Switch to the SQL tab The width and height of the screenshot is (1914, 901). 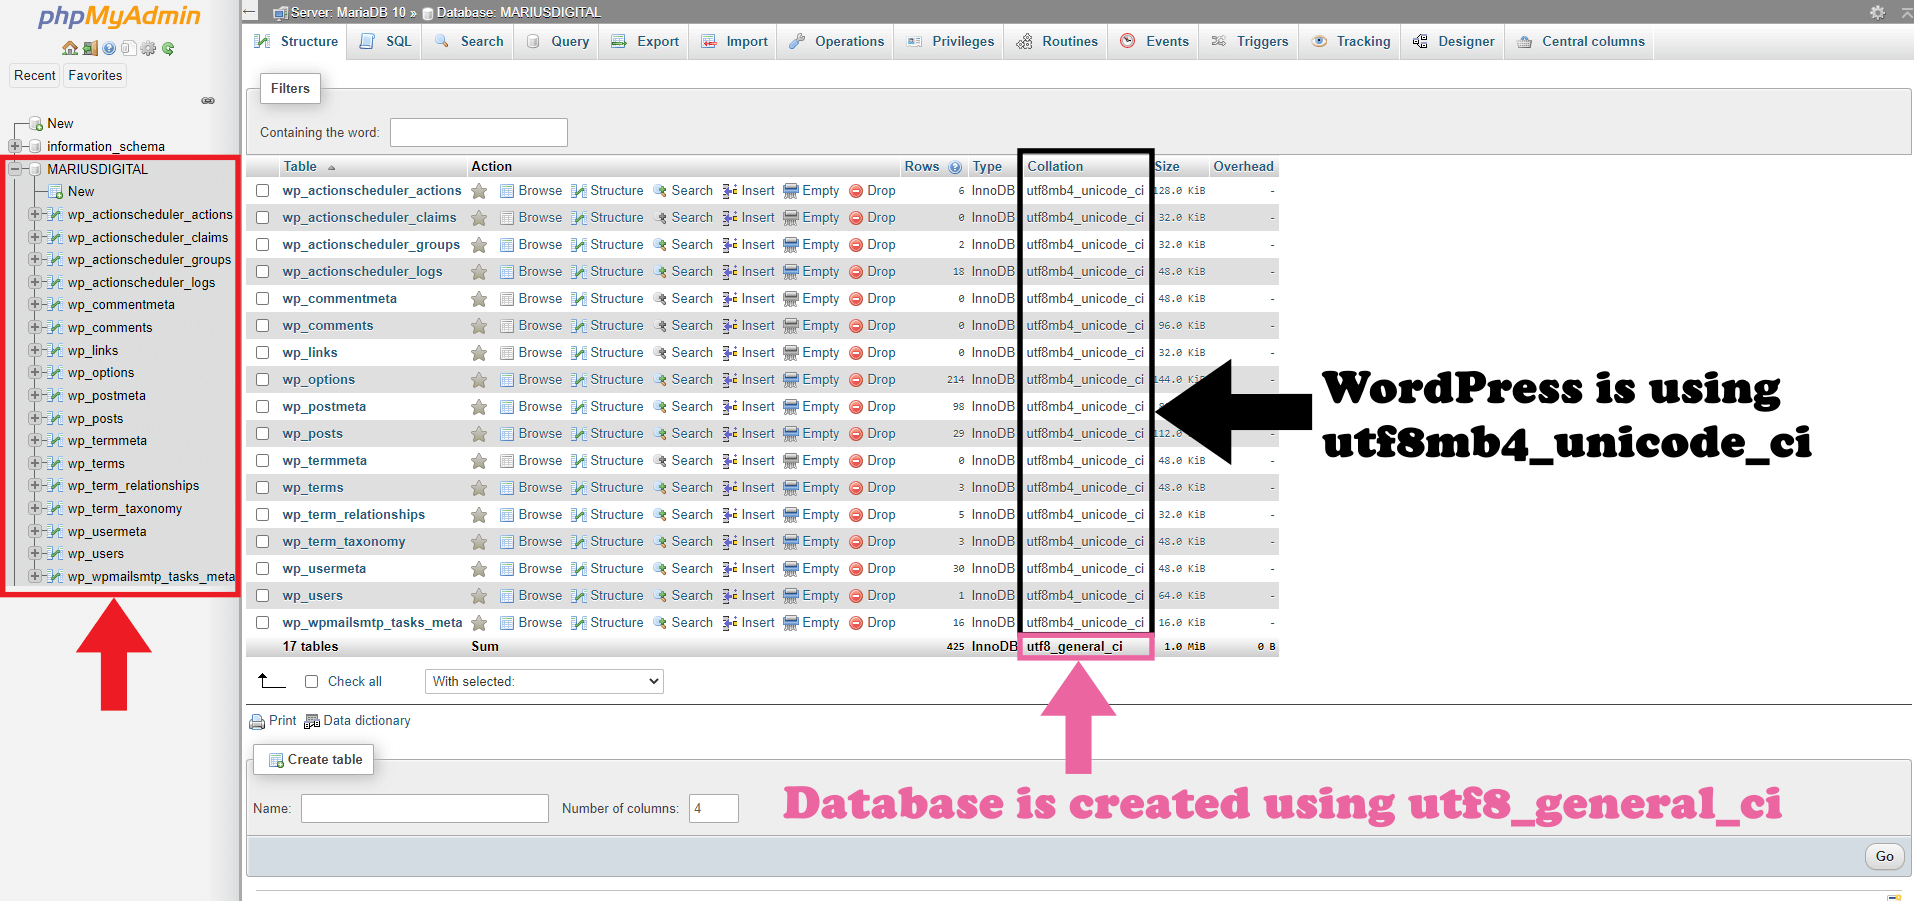pyautogui.click(x=386, y=42)
